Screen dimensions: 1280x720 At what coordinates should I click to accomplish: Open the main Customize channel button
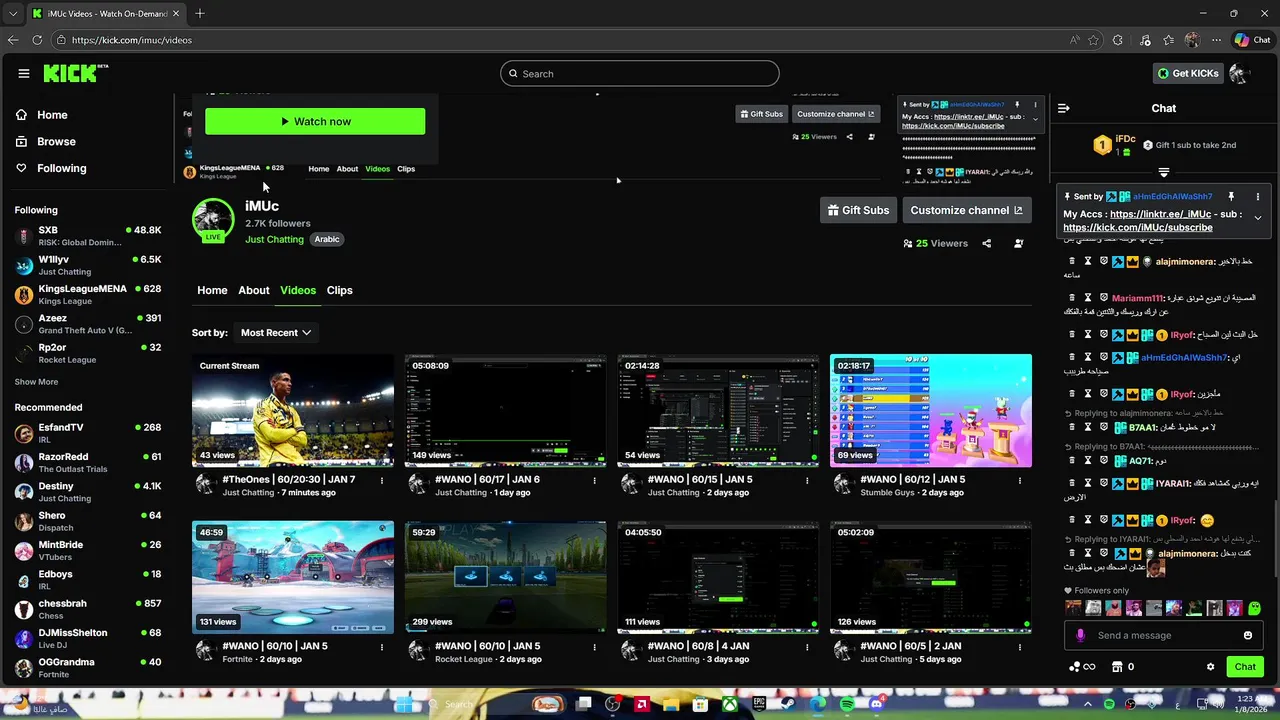coord(966,210)
